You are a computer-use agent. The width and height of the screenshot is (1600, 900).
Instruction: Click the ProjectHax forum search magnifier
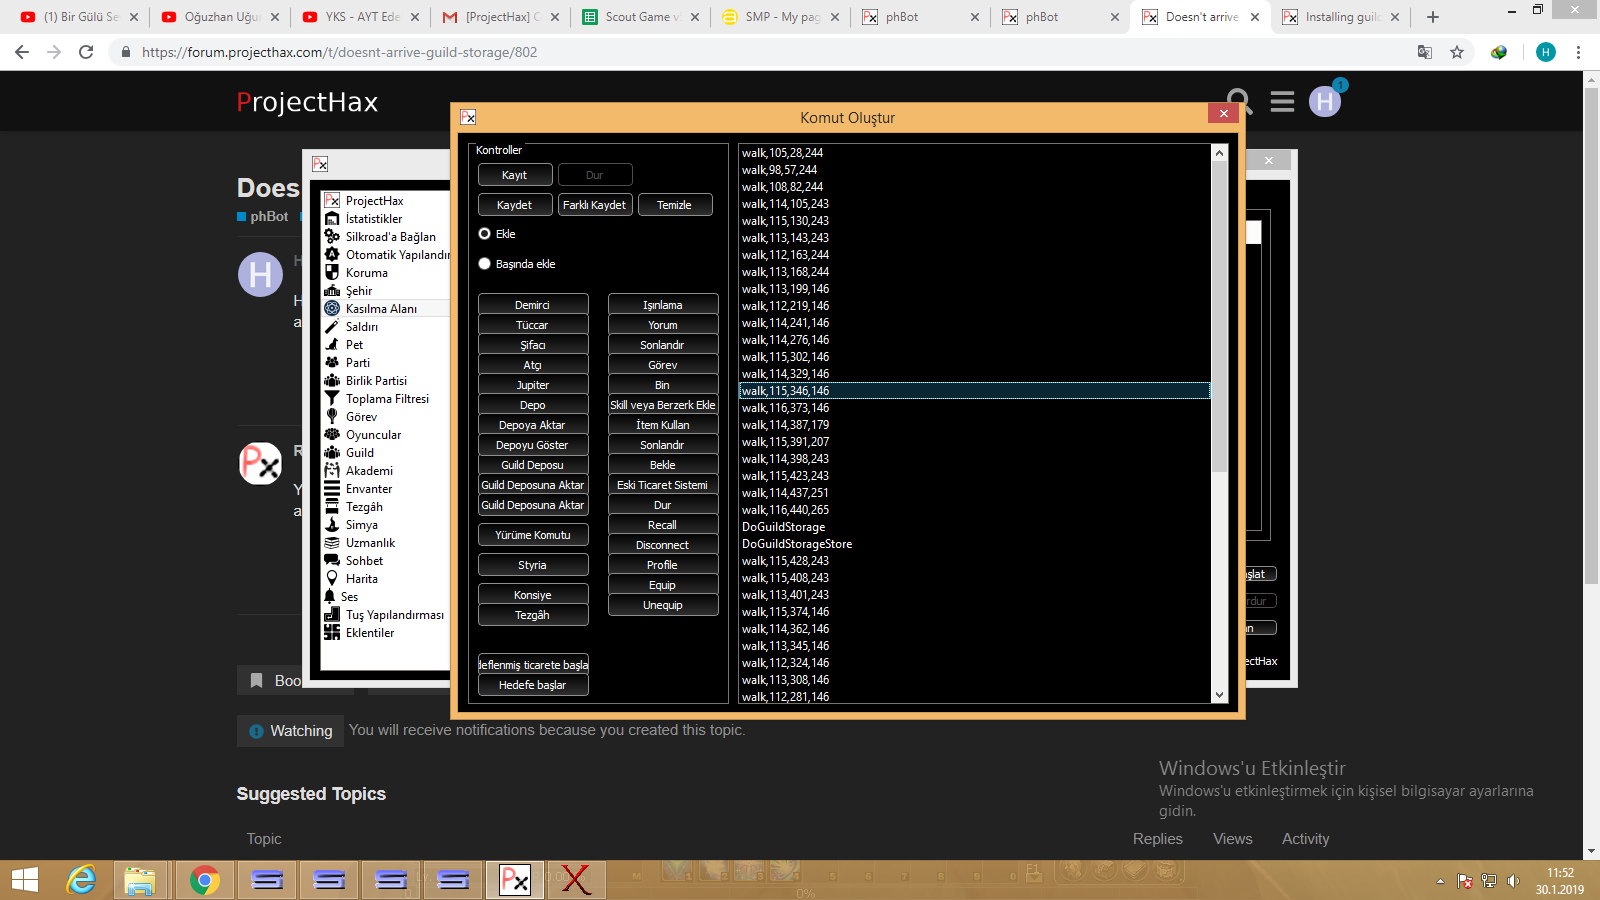[1240, 101]
